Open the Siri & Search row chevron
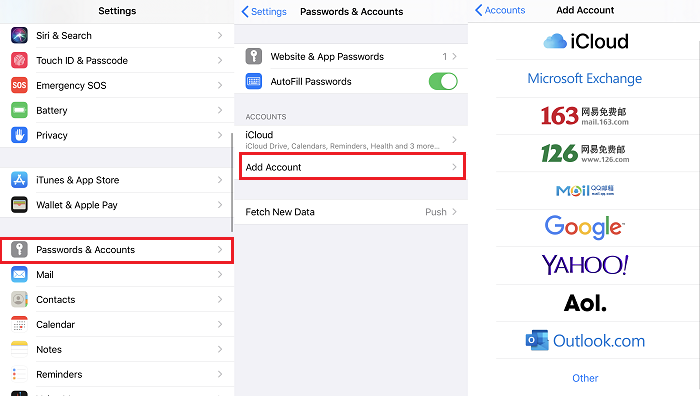This screenshot has height=396, width=700. [x=220, y=35]
